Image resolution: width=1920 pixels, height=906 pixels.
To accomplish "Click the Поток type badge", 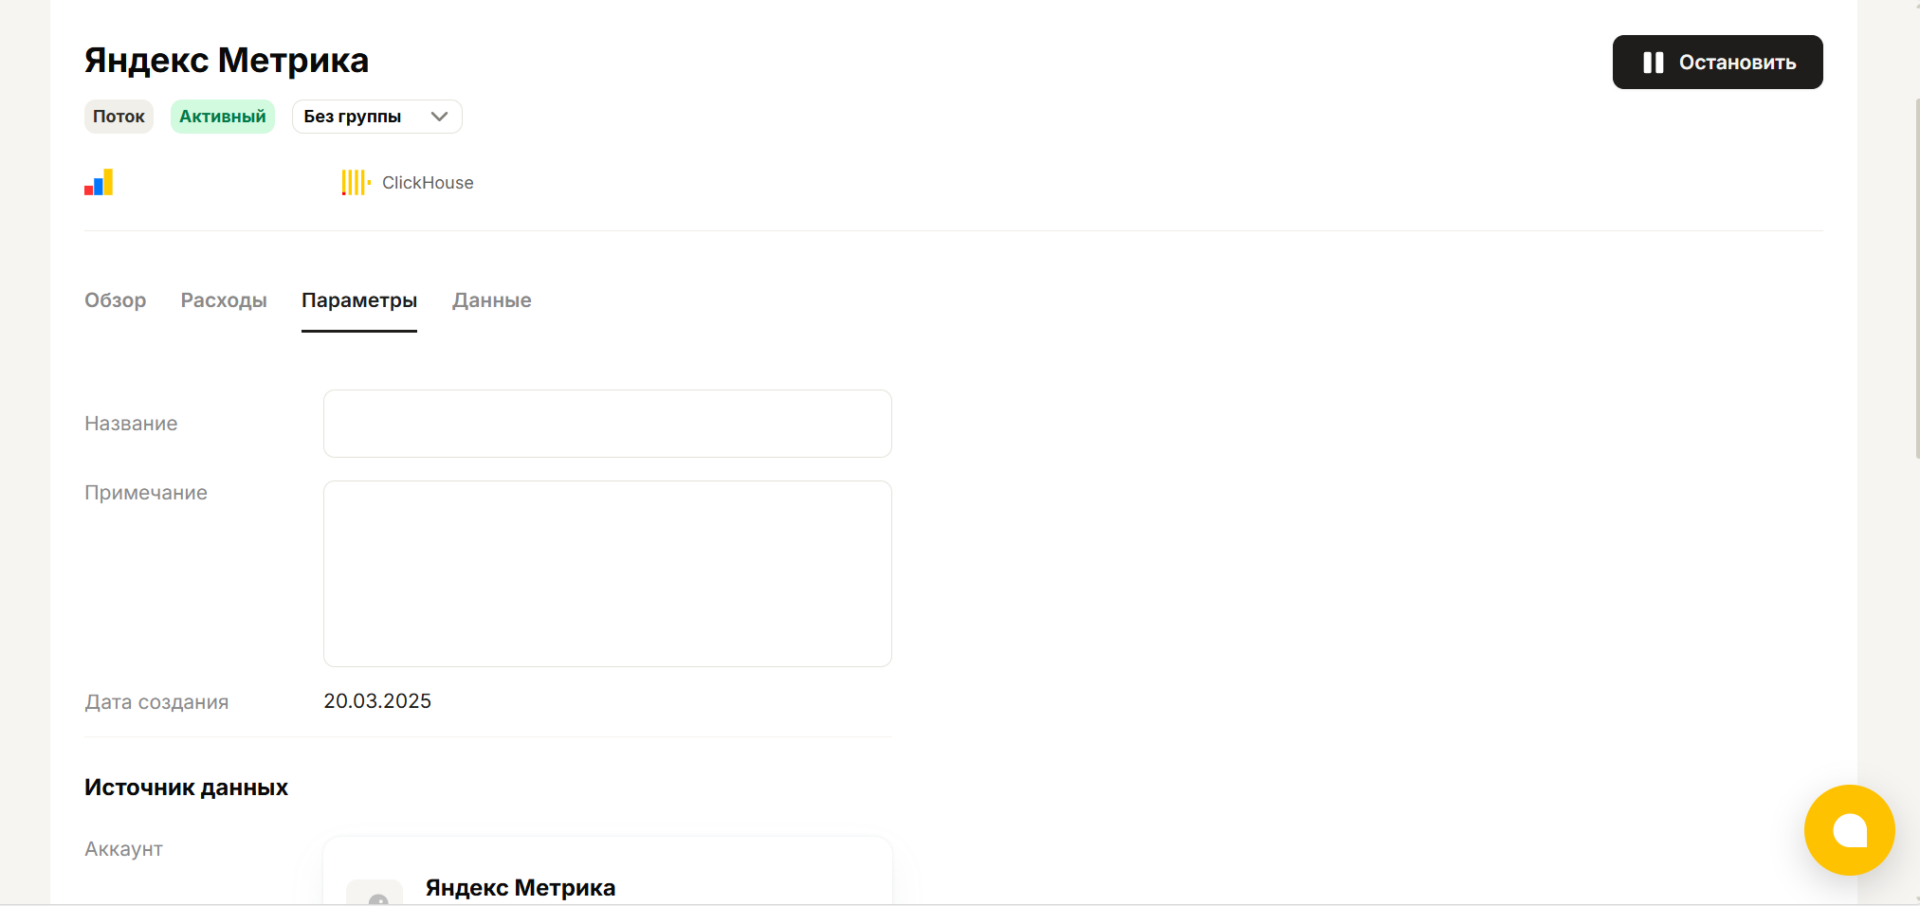I will point(119,116).
